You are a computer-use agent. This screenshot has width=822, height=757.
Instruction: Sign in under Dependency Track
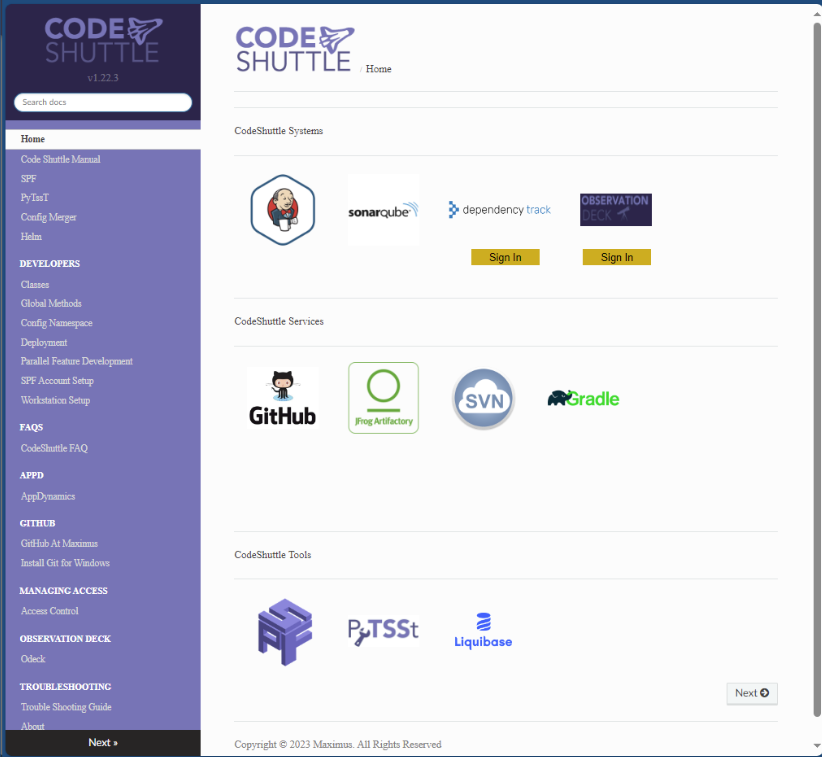(505, 257)
